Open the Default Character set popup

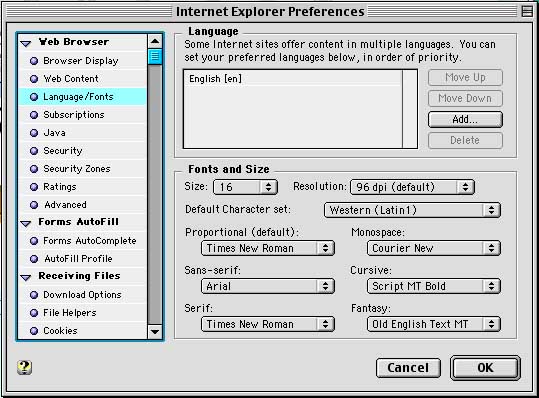[x=412, y=210]
